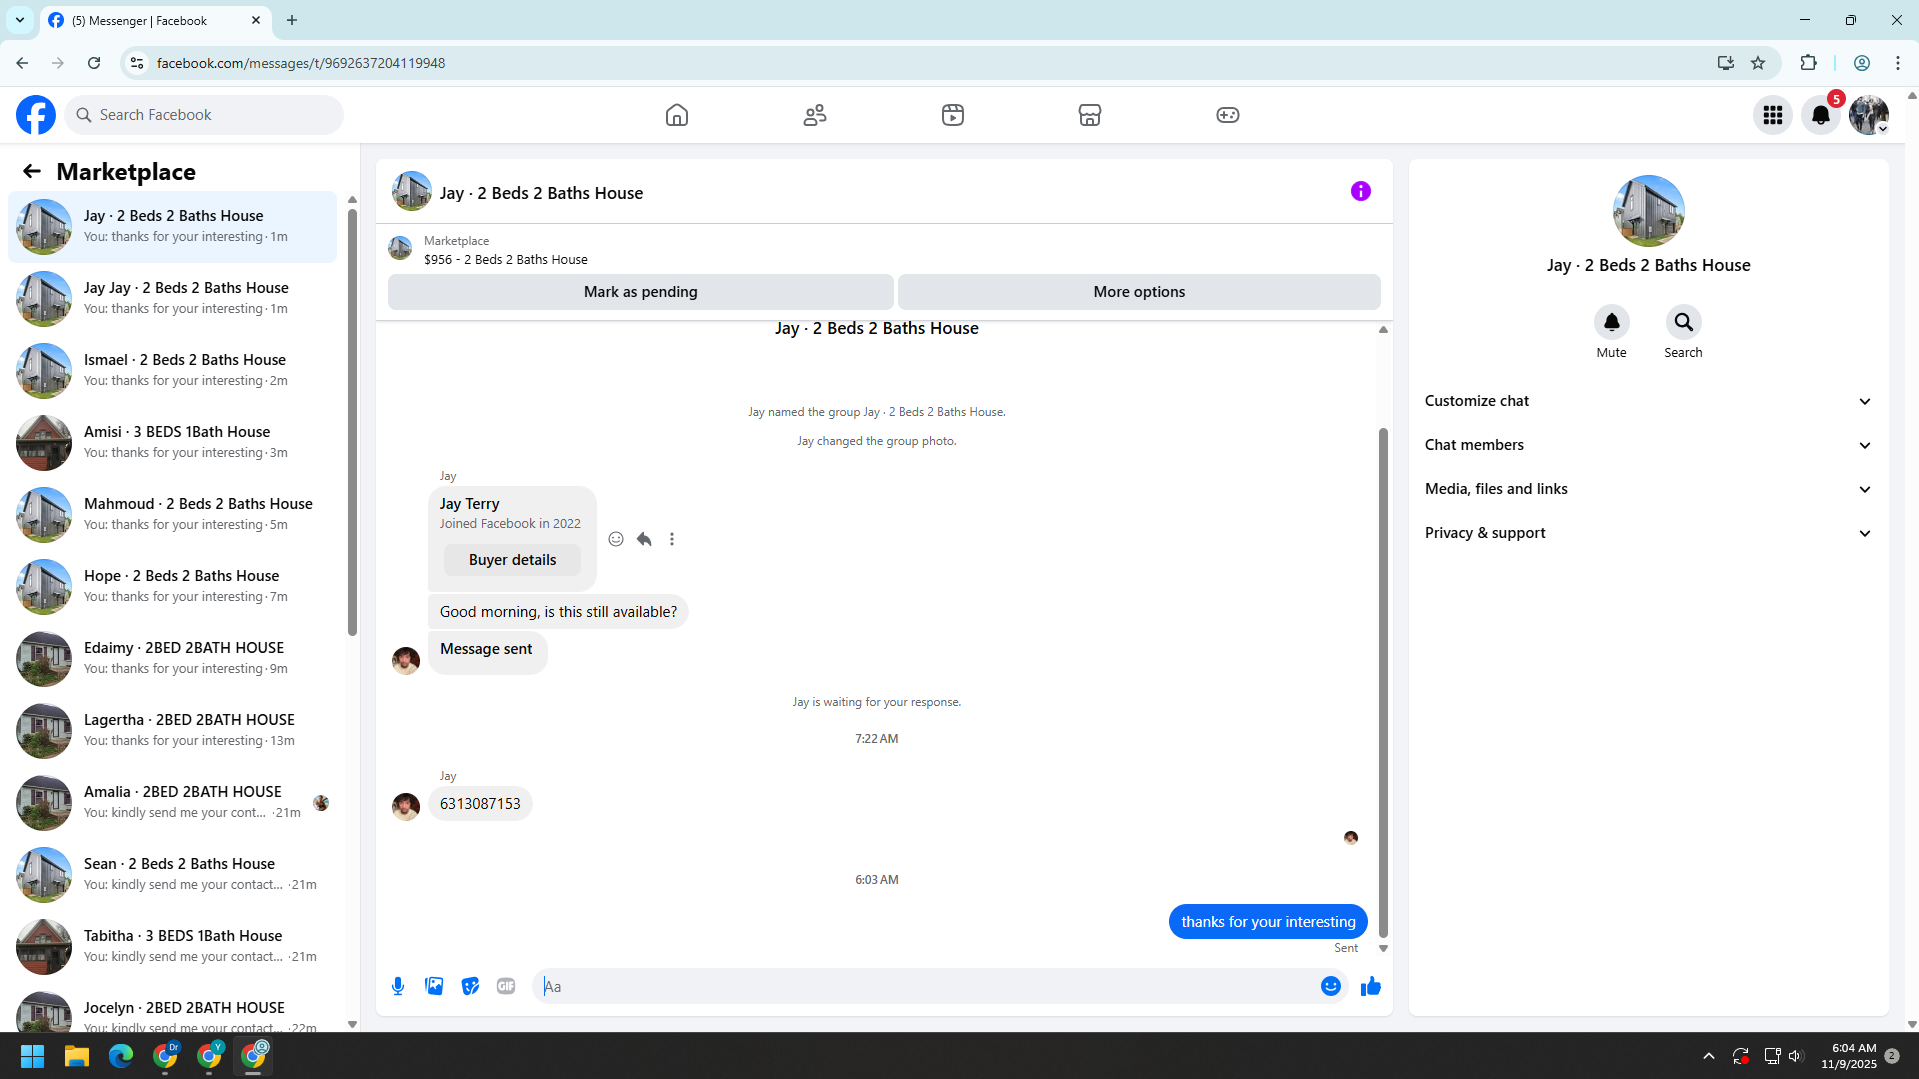
Task: Click the voice clip microphone icon
Action: pos(398,986)
